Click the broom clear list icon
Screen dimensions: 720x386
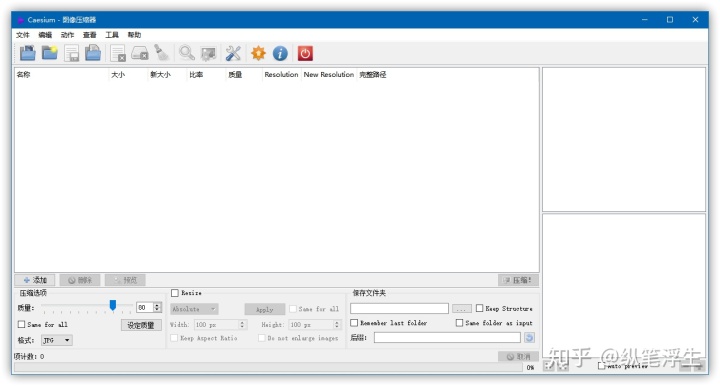pos(162,53)
